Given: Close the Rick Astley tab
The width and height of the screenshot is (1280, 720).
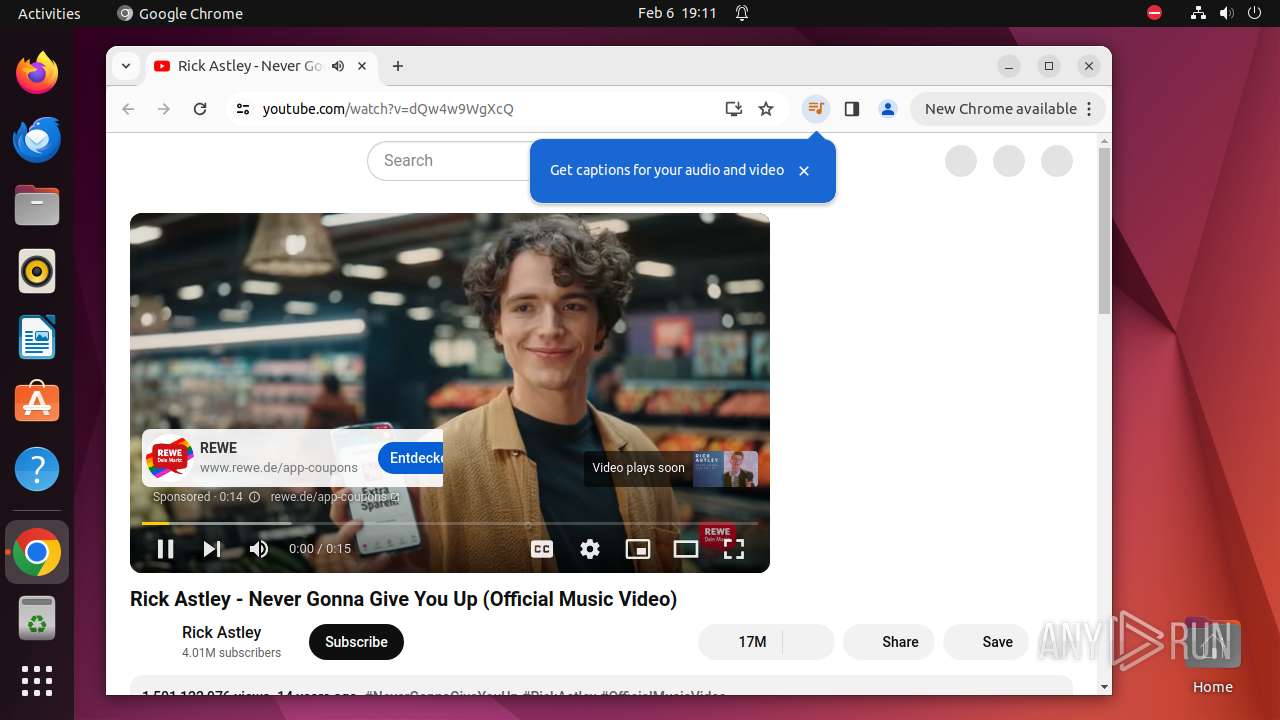Looking at the screenshot, I should point(362,66).
